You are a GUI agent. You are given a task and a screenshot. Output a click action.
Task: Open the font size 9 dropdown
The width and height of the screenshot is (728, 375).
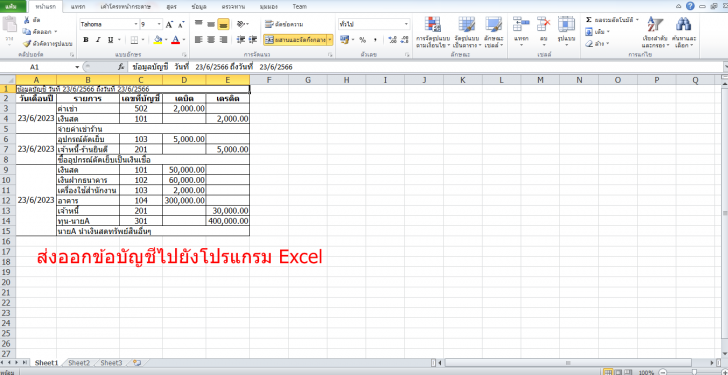click(159, 24)
